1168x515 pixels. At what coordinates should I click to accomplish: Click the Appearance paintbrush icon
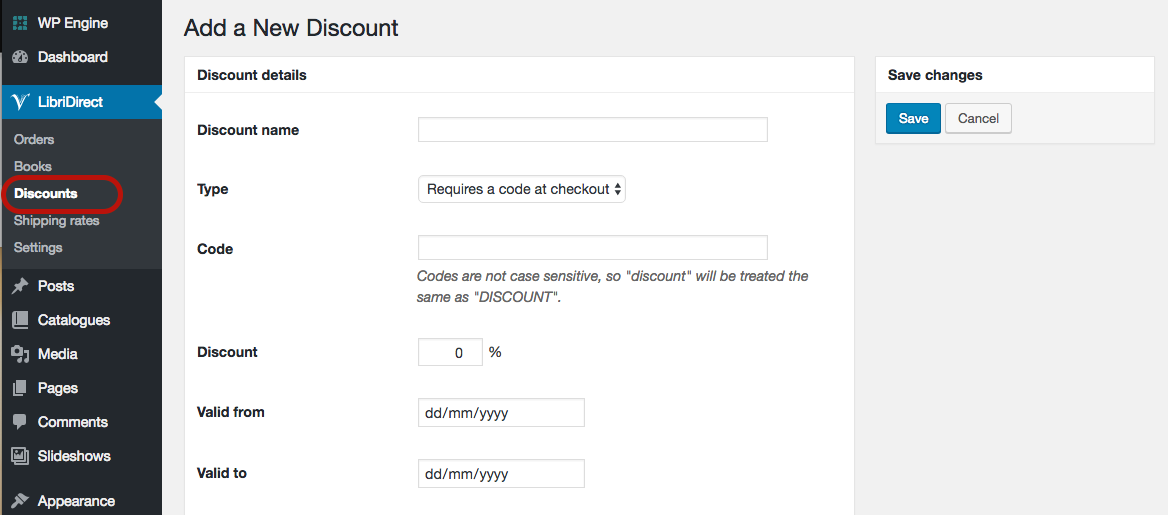20,501
